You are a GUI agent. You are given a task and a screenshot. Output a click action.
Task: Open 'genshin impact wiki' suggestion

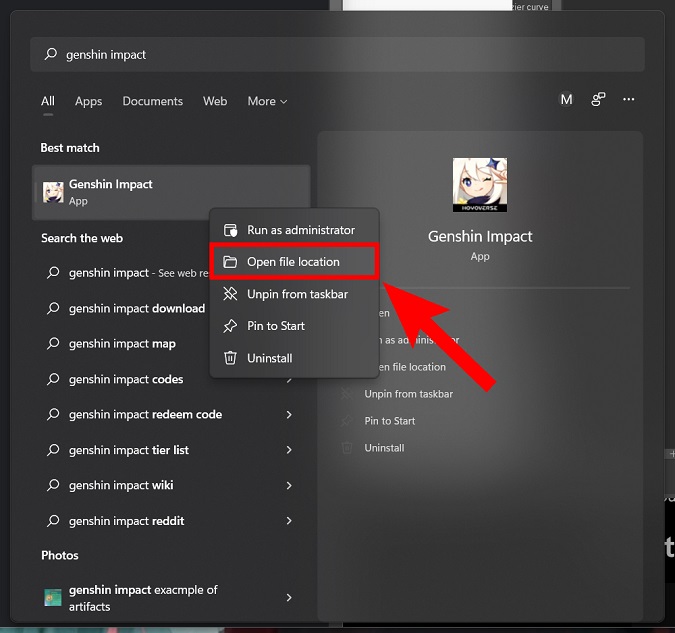171,485
